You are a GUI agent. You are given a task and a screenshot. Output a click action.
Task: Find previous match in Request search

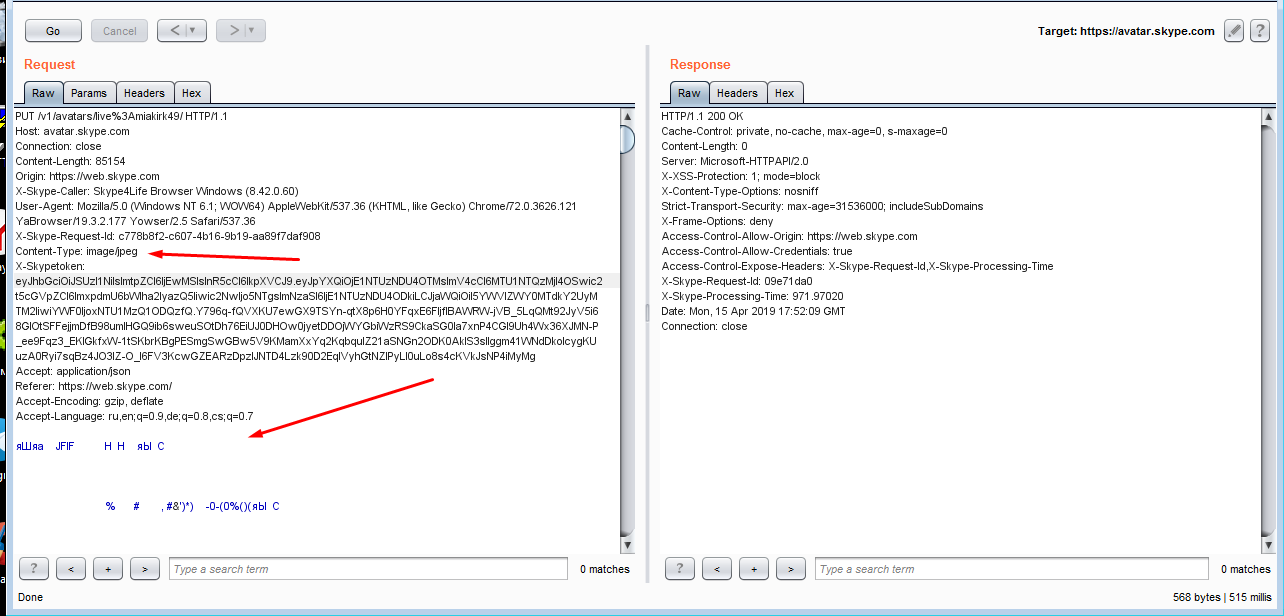pos(71,569)
